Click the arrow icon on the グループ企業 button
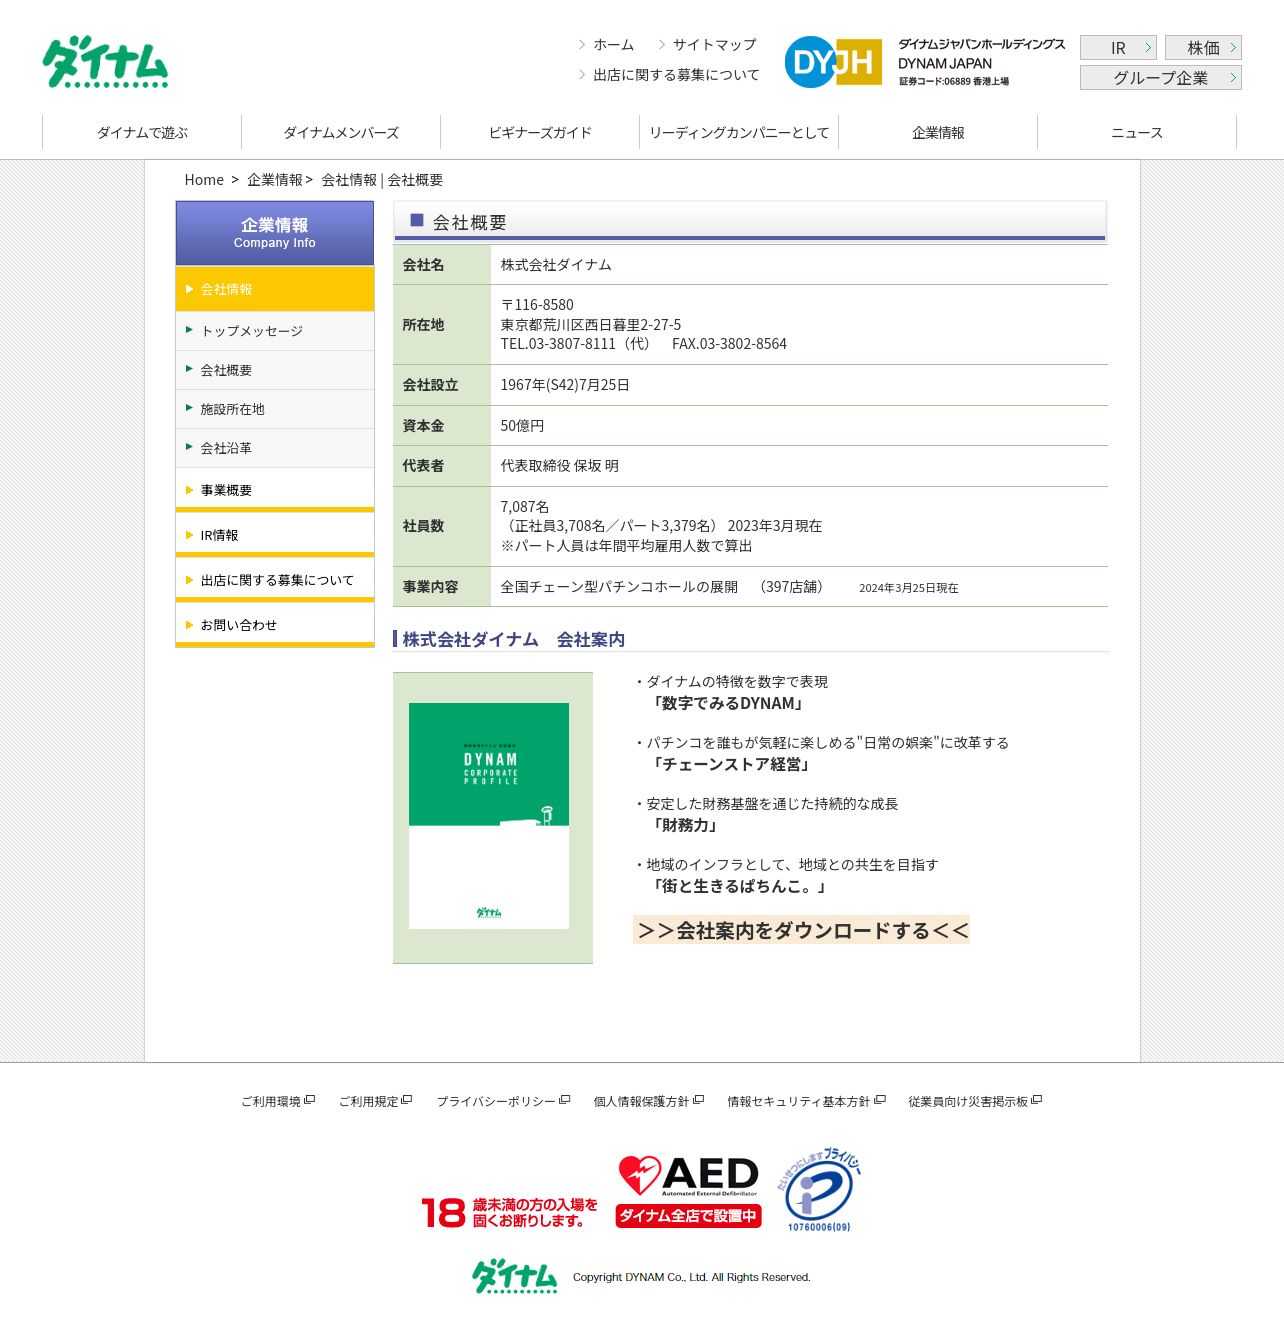The image size is (1284, 1324). [1233, 78]
